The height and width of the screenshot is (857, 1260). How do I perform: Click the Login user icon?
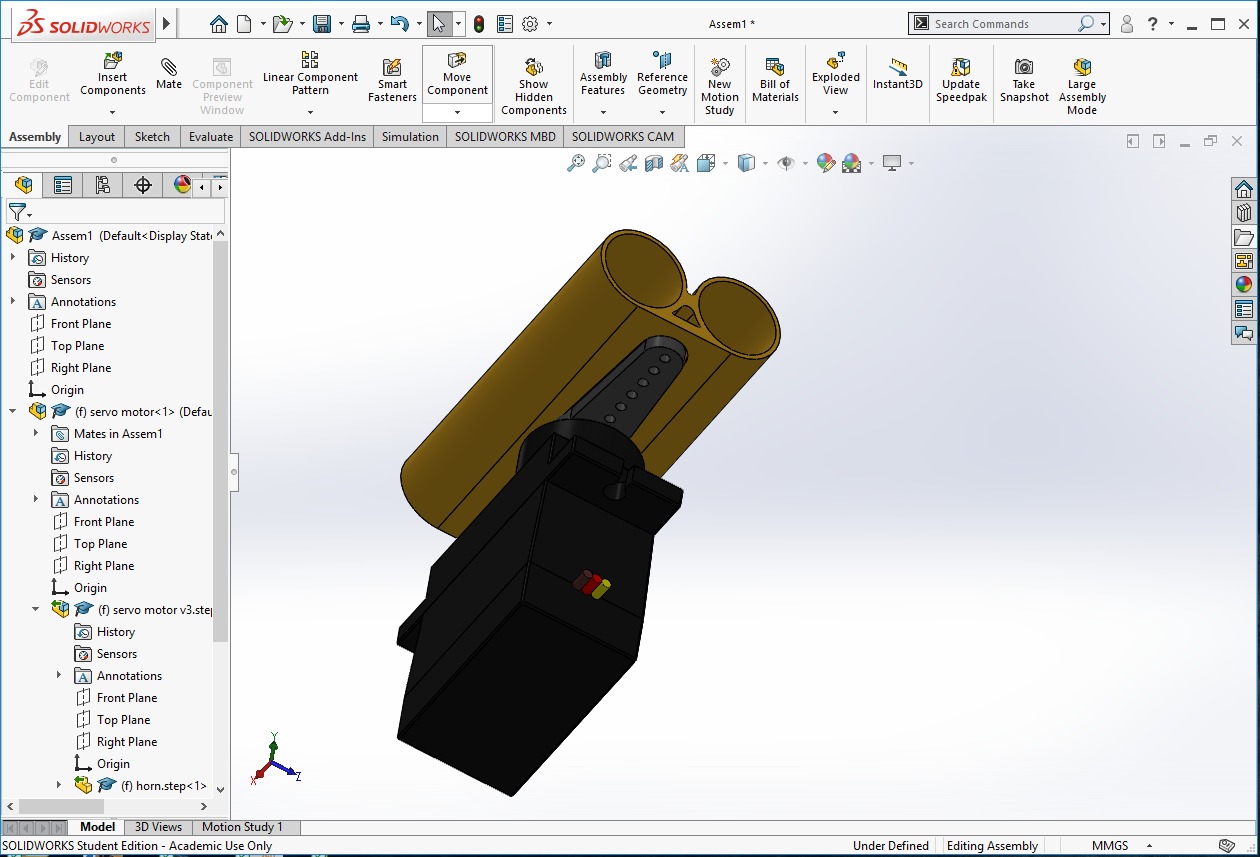tap(1127, 24)
